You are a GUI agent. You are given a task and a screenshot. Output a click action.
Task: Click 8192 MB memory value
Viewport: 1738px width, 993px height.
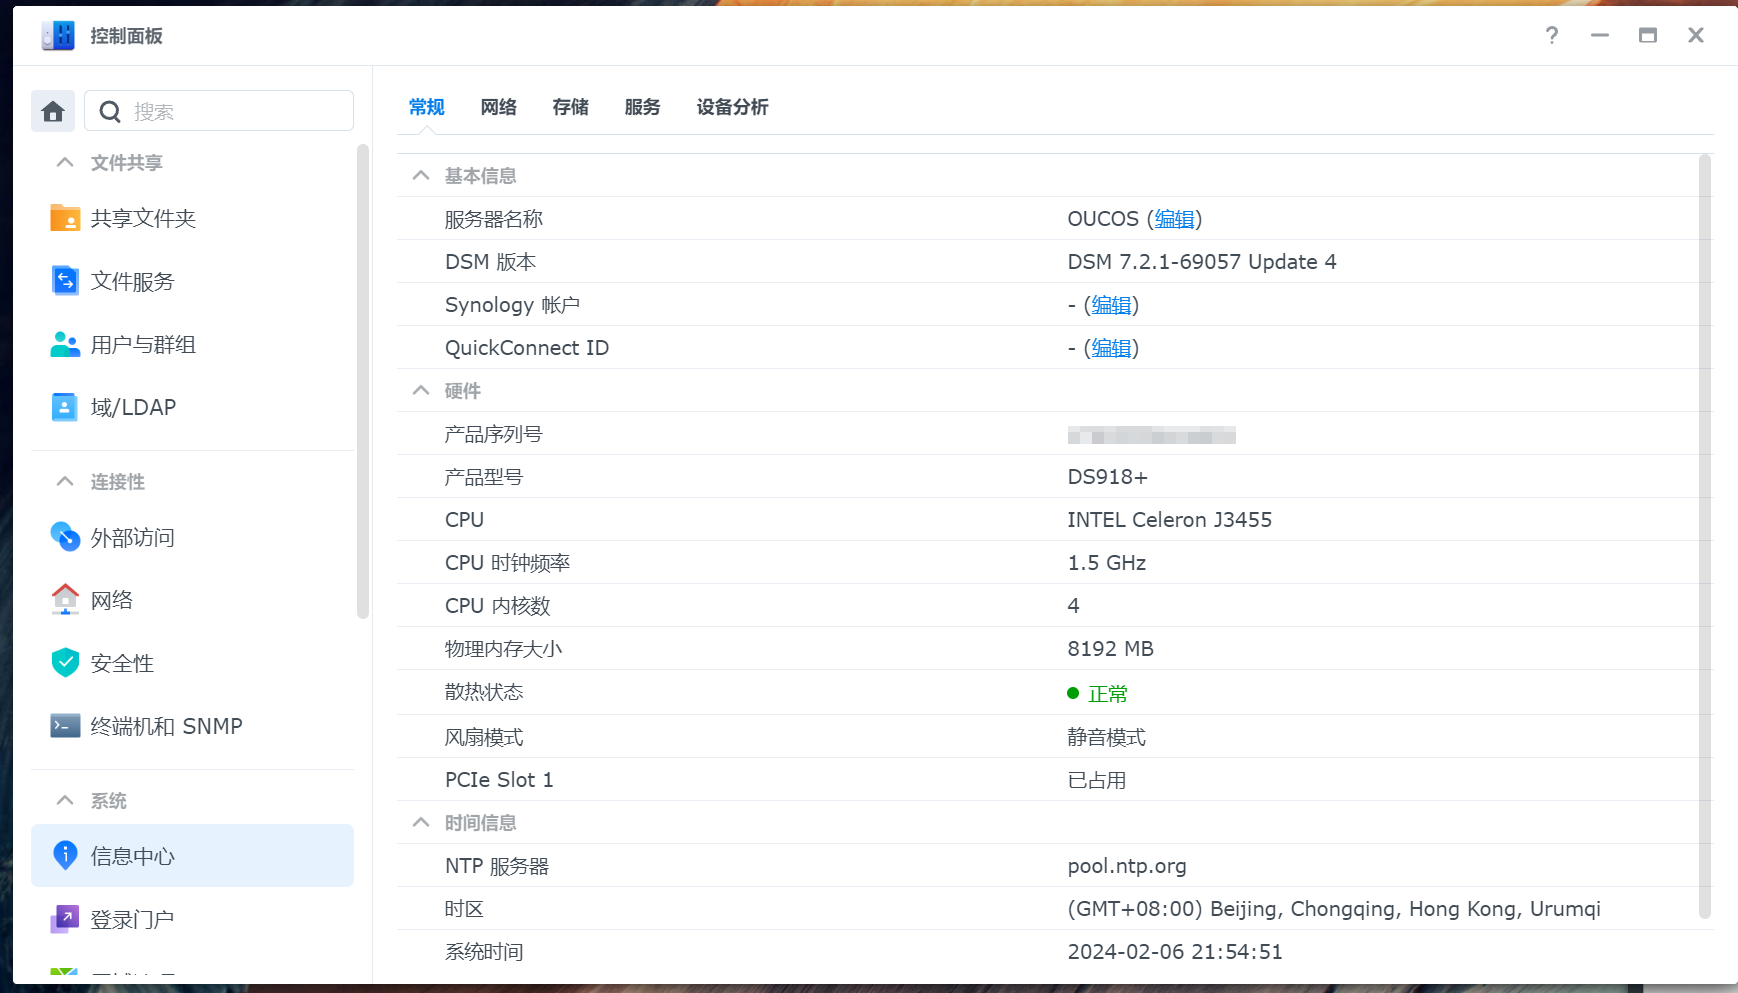pyautogui.click(x=1111, y=649)
